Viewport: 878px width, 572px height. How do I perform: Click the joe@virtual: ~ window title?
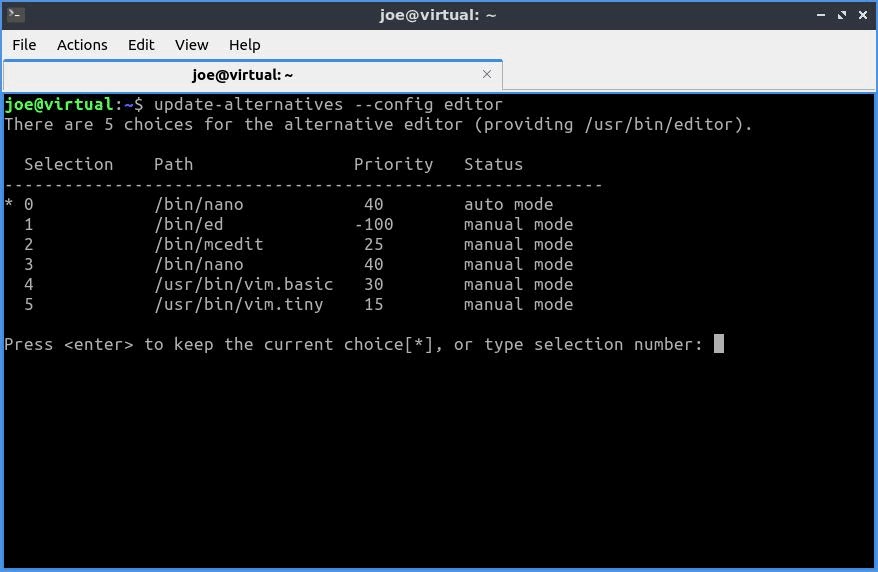coord(438,15)
